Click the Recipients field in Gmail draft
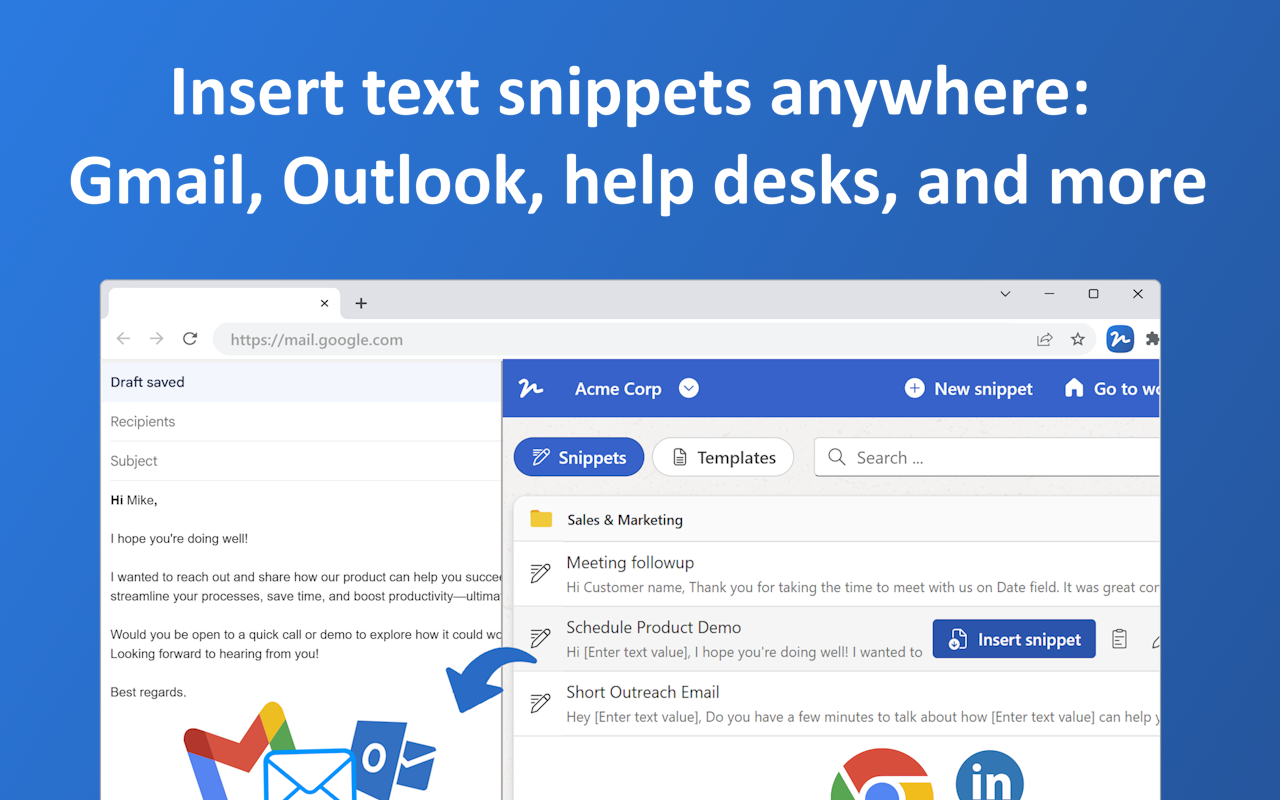 [x=301, y=421]
